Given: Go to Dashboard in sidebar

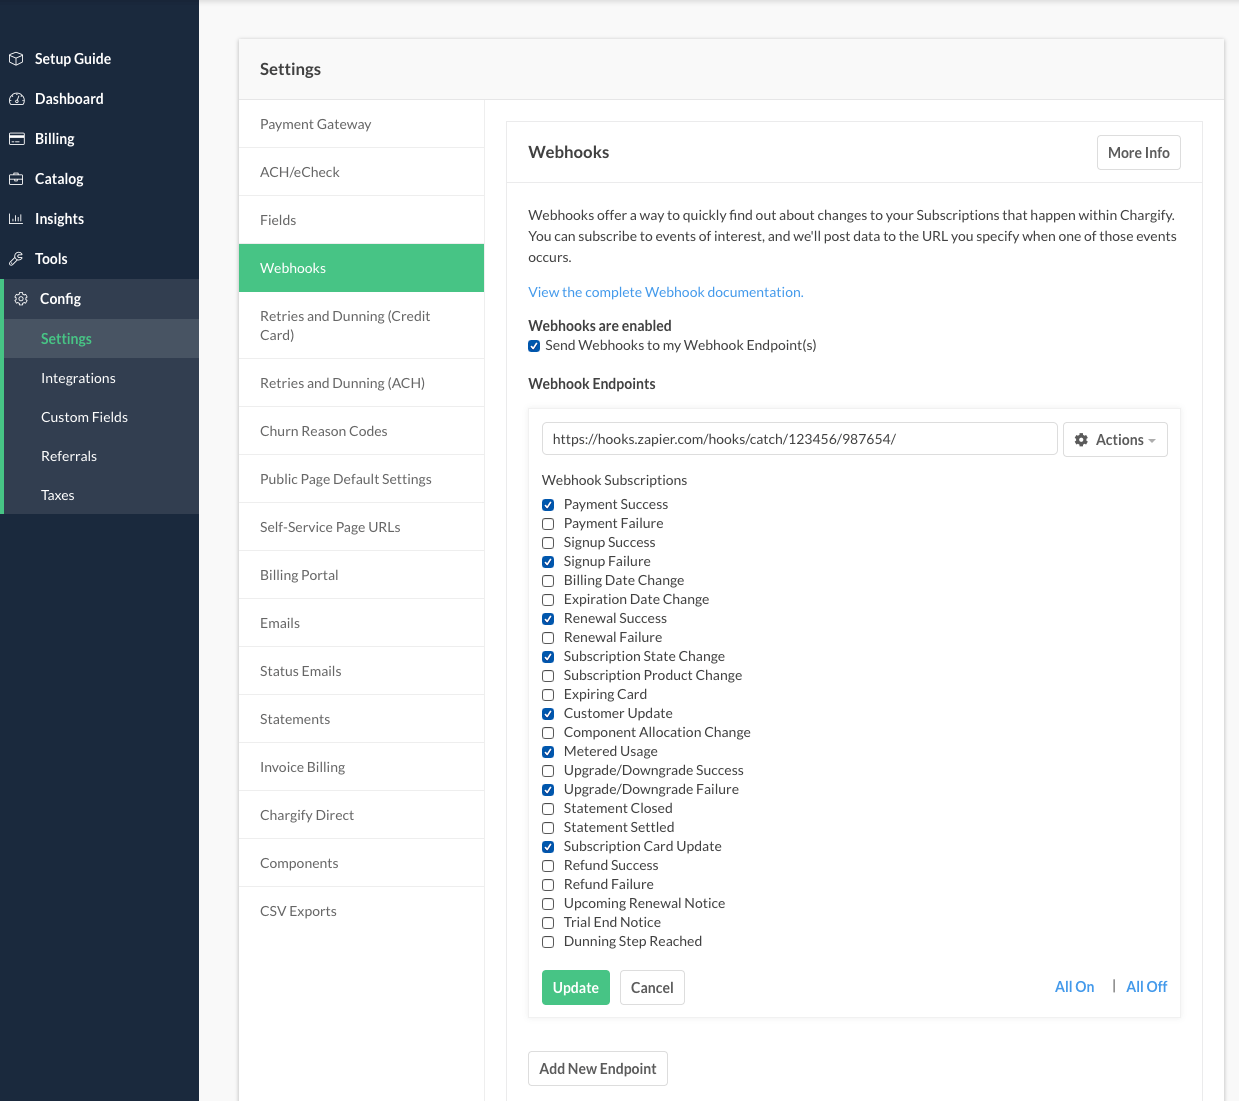Looking at the screenshot, I should pyautogui.click(x=69, y=99).
